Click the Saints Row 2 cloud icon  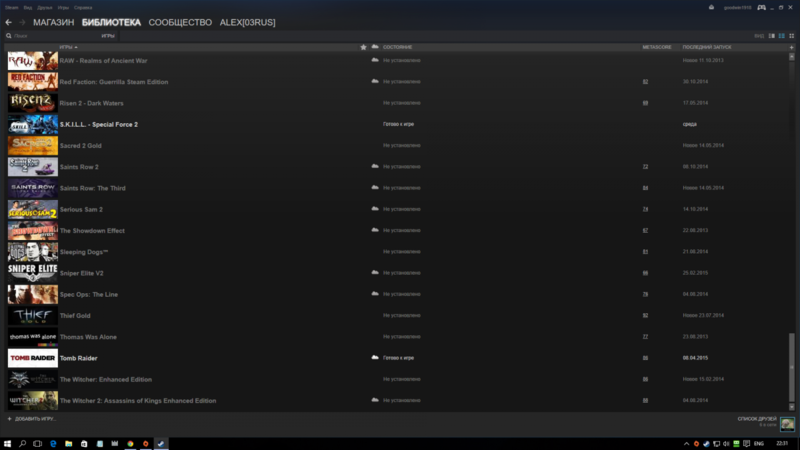375,166
